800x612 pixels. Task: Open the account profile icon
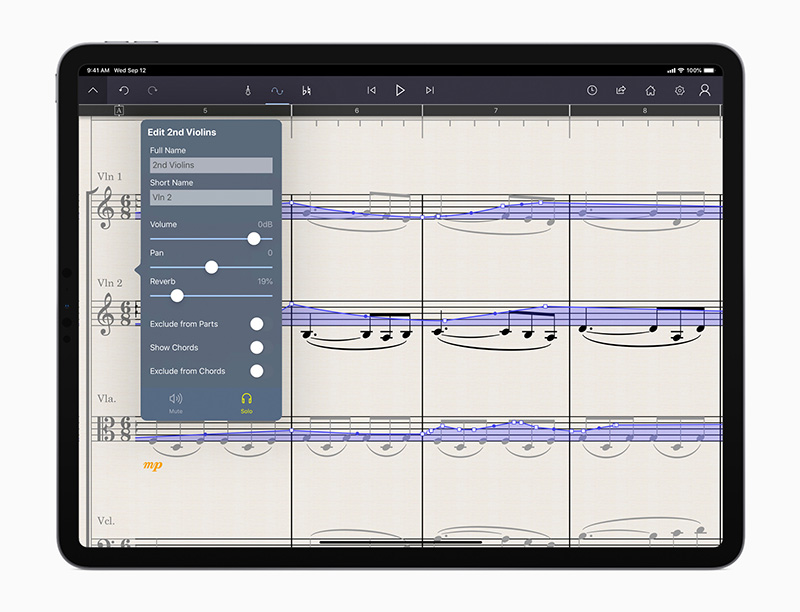(706, 89)
